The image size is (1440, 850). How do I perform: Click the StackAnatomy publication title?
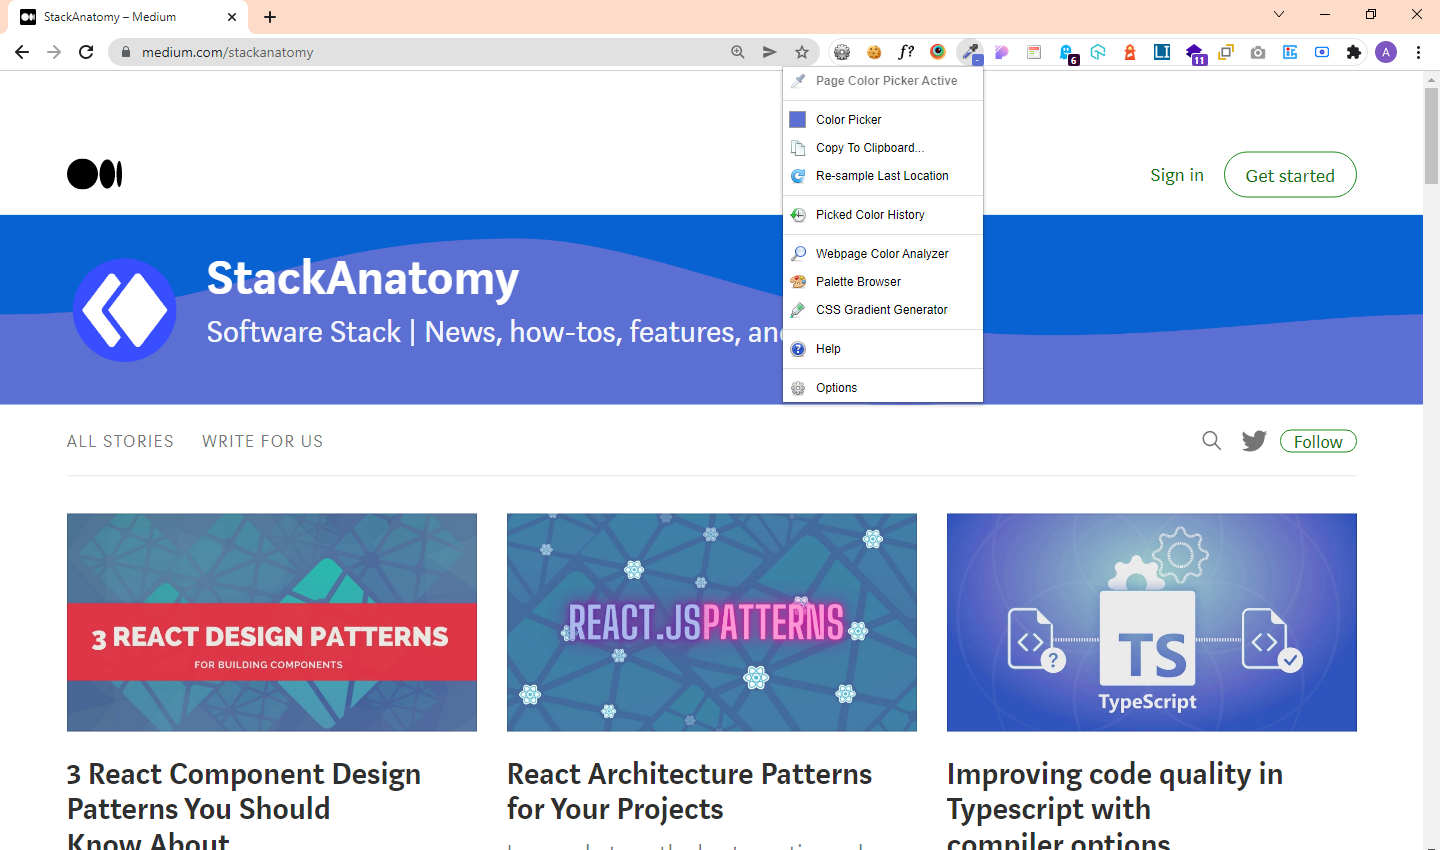(363, 278)
